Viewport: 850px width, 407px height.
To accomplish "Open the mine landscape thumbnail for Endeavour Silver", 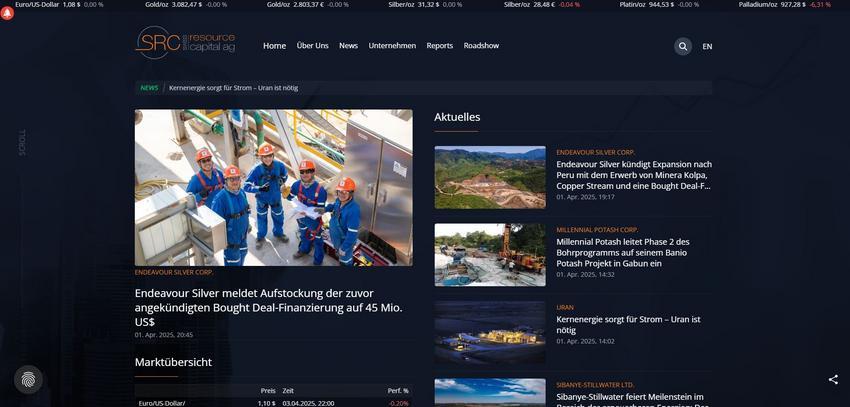I will point(490,177).
